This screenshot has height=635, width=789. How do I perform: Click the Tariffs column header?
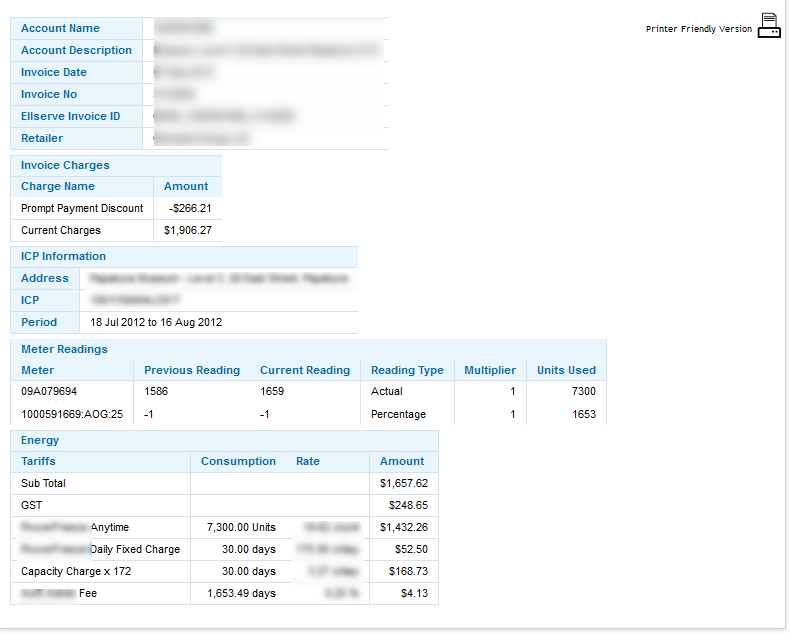tap(38, 461)
